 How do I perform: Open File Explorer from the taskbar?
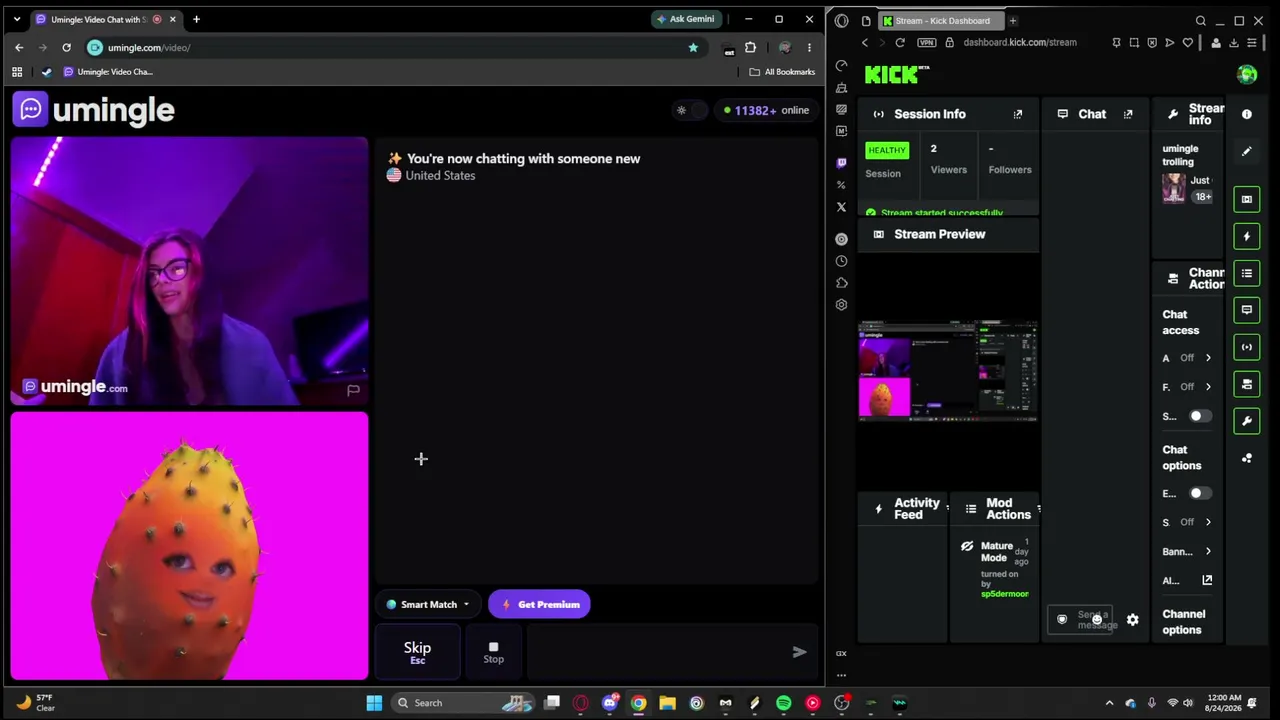(x=667, y=703)
